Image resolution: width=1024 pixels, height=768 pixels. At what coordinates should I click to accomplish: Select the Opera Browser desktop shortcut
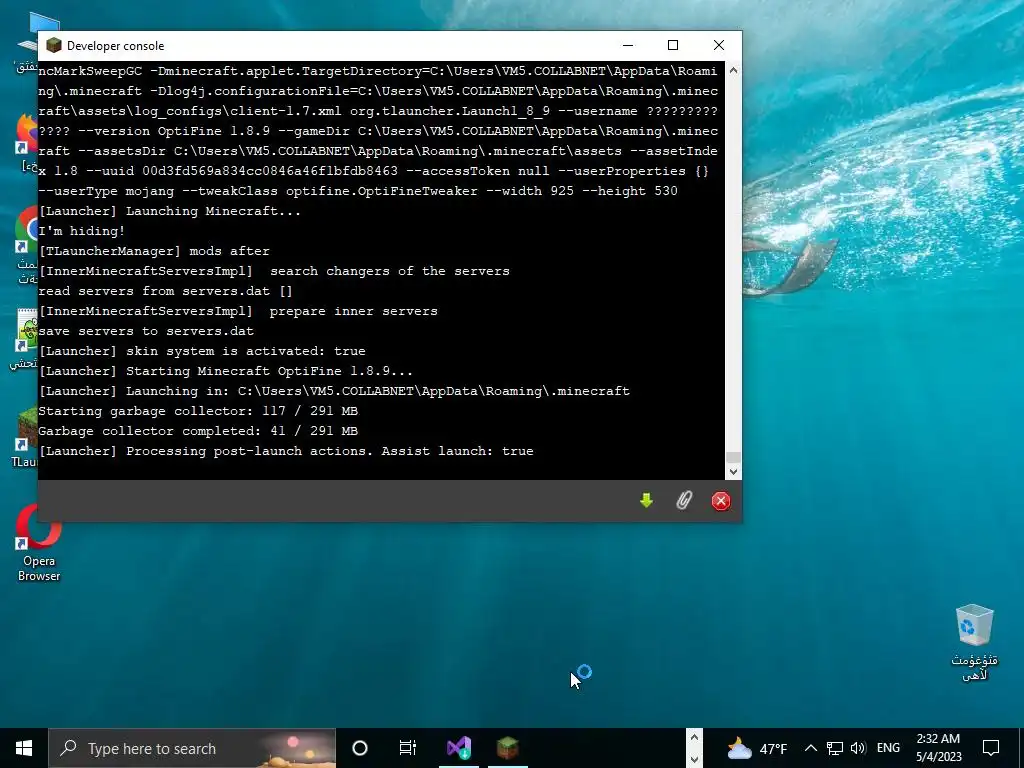pyautogui.click(x=39, y=543)
